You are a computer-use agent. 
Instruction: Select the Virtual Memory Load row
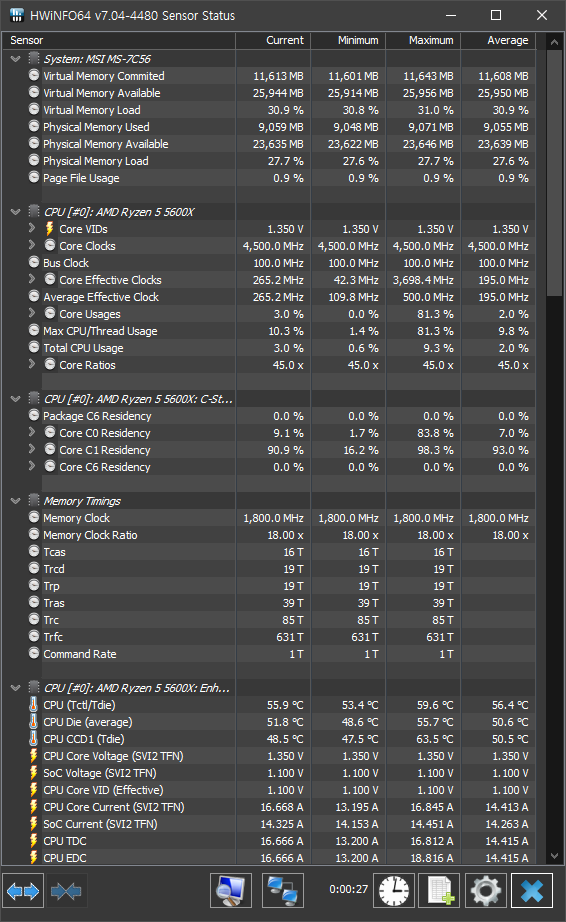(x=269, y=109)
